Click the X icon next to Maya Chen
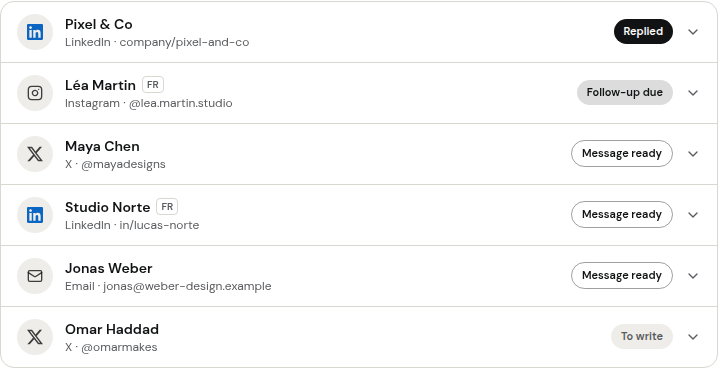Viewport: 718px width, 368px height. [x=35, y=154]
